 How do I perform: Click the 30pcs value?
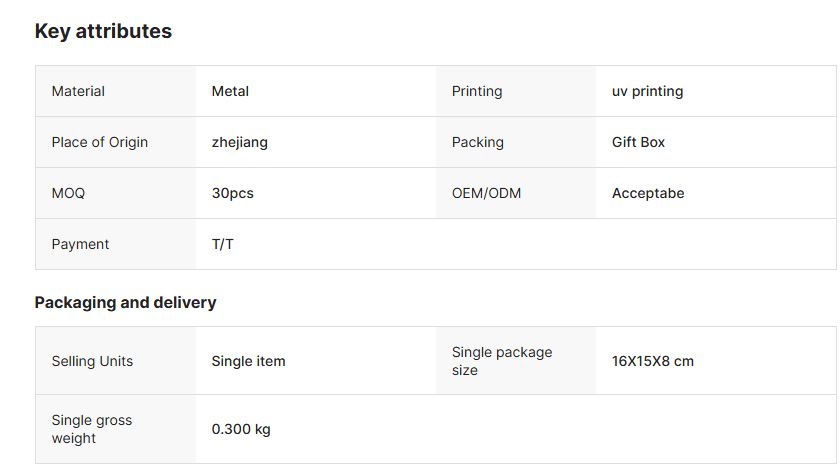(232, 193)
